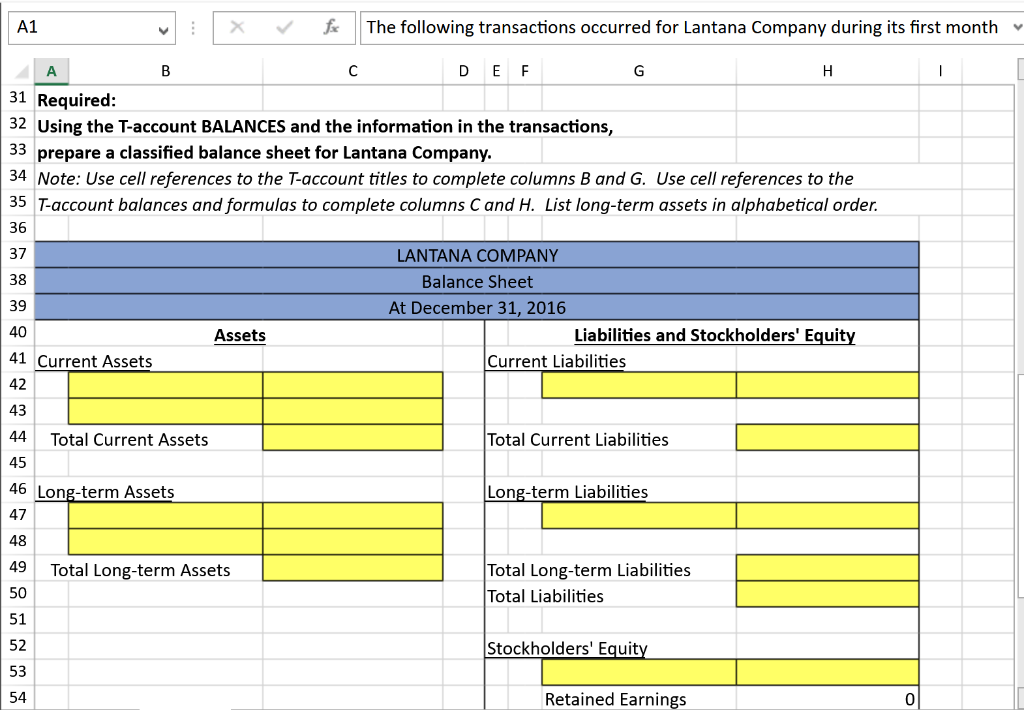Select column header A
The height and width of the screenshot is (710, 1024).
(49, 71)
